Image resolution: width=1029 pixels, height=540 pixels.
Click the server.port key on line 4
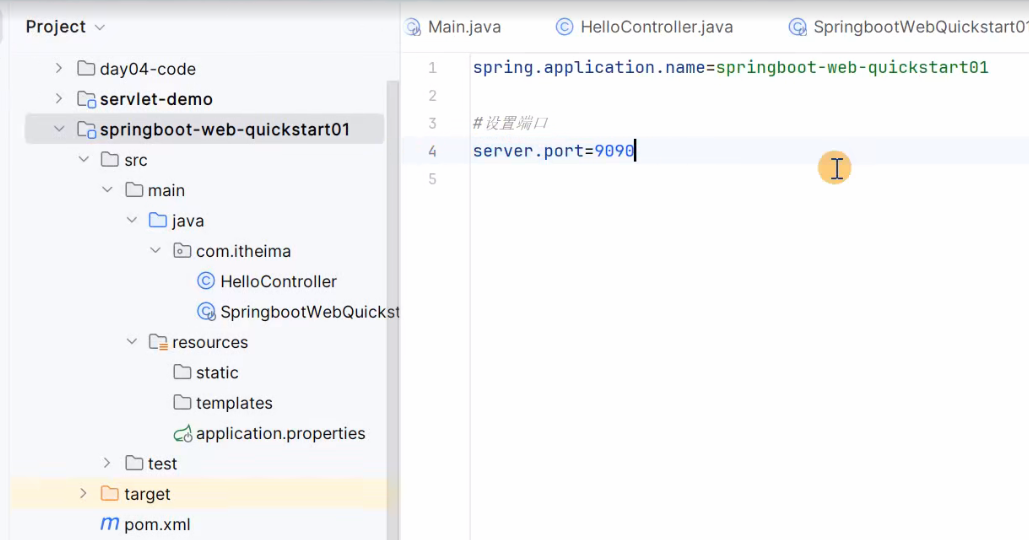tap(528, 151)
